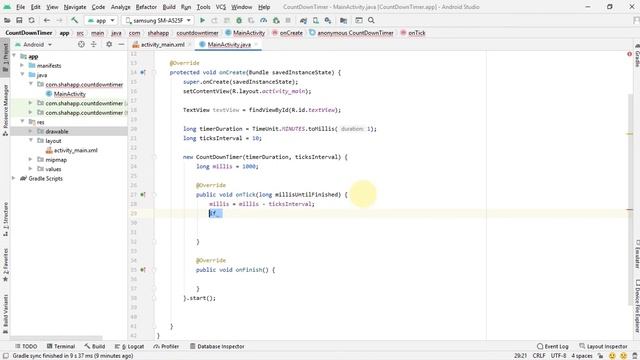
Task: Open the samsung SM-A525F device dropdown
Action: tap(158, 20)
